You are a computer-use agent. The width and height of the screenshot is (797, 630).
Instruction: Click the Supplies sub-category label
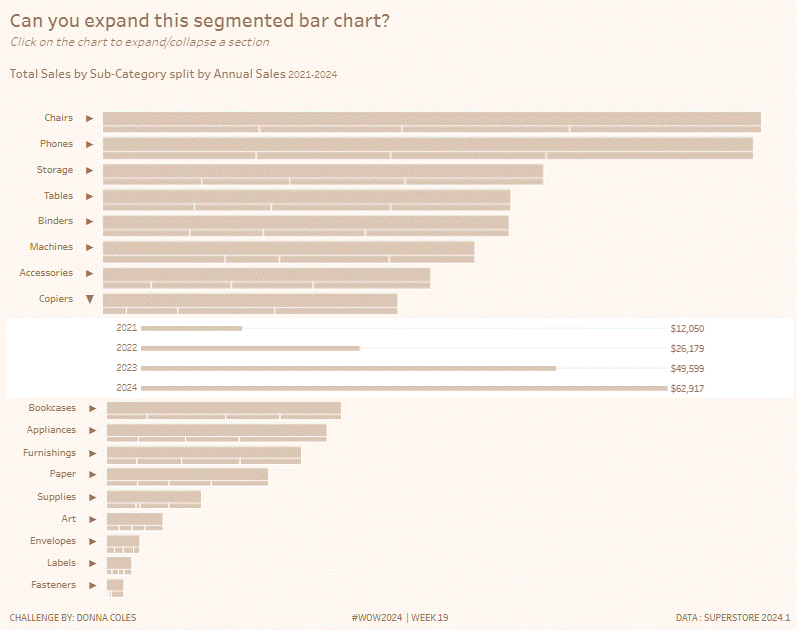[56, 497]
